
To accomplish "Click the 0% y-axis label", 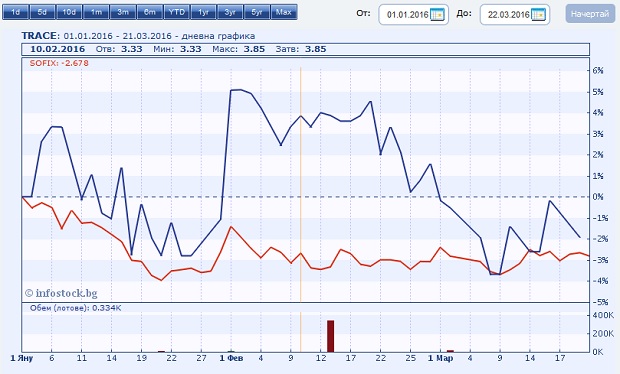I will 598,197.
